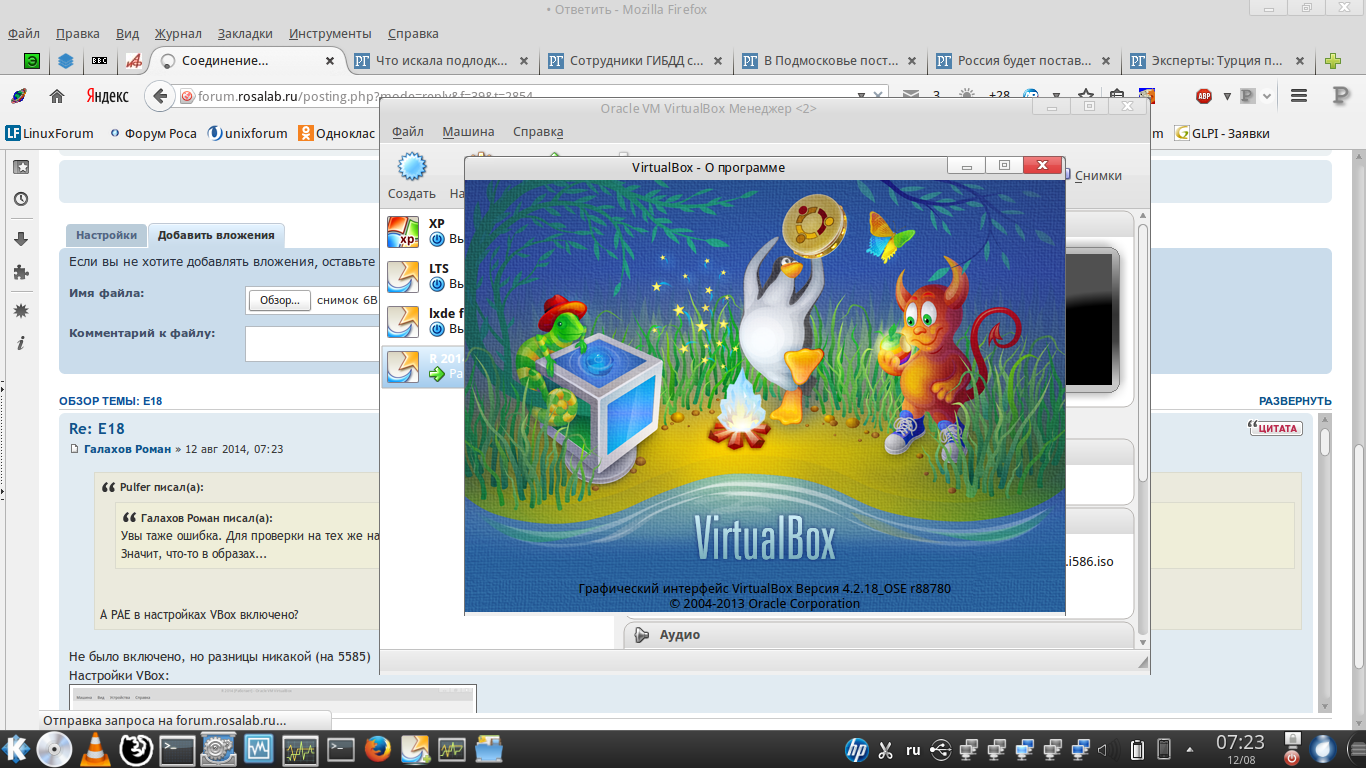This screenshot has height=768, width=1366.
Task: Click the Firefox back arrow button
Action: tap(160, 96)
